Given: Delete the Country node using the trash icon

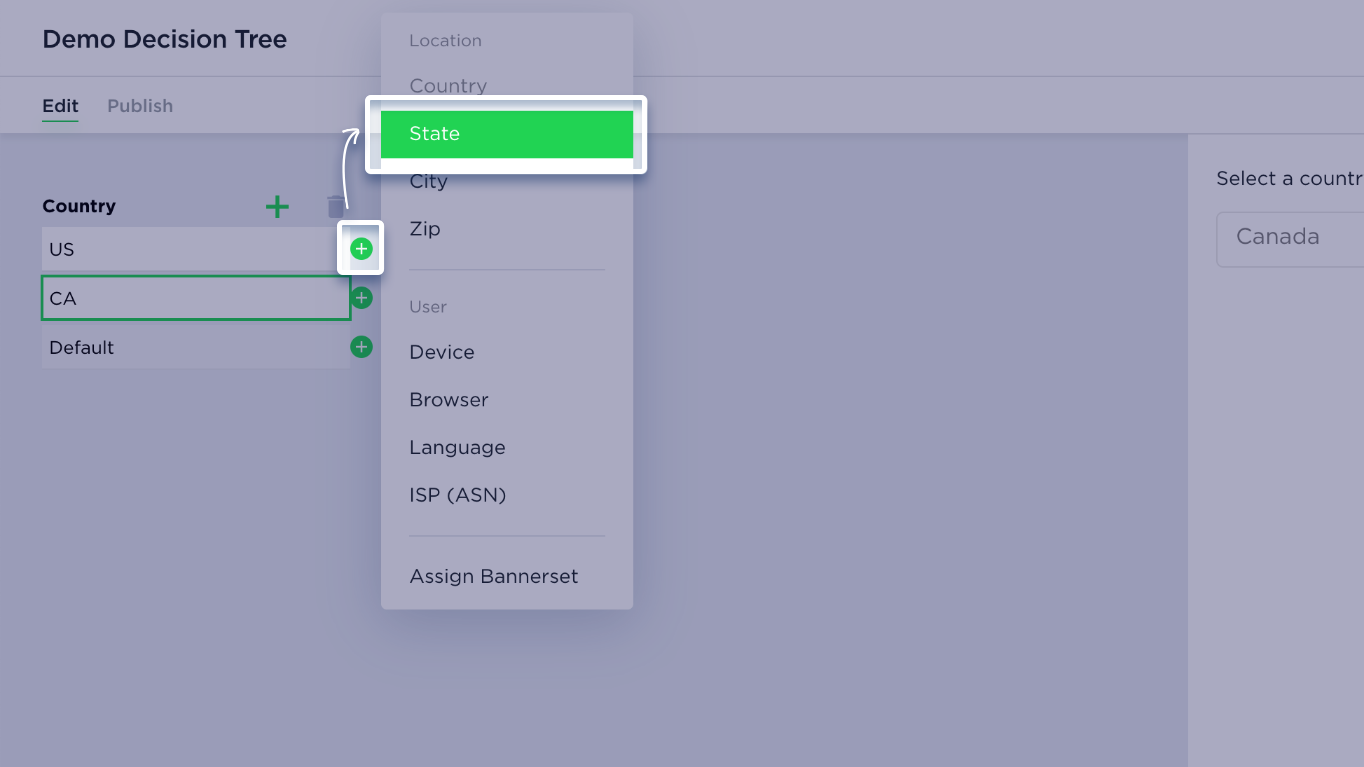Looking at the screenshot, I should (336, 207).
